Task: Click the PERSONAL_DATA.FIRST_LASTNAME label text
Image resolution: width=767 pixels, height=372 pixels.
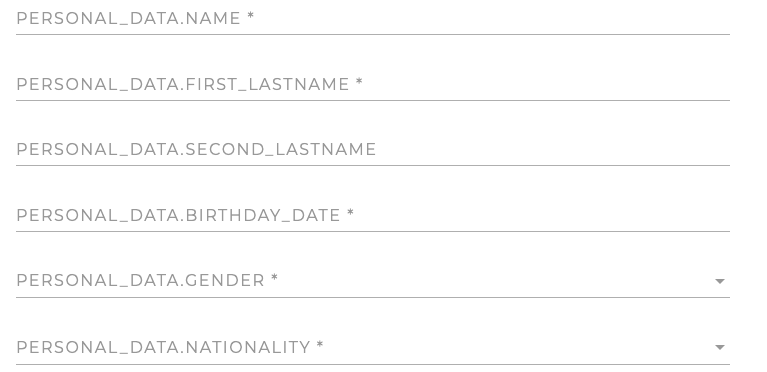Action: pos(183,84)
